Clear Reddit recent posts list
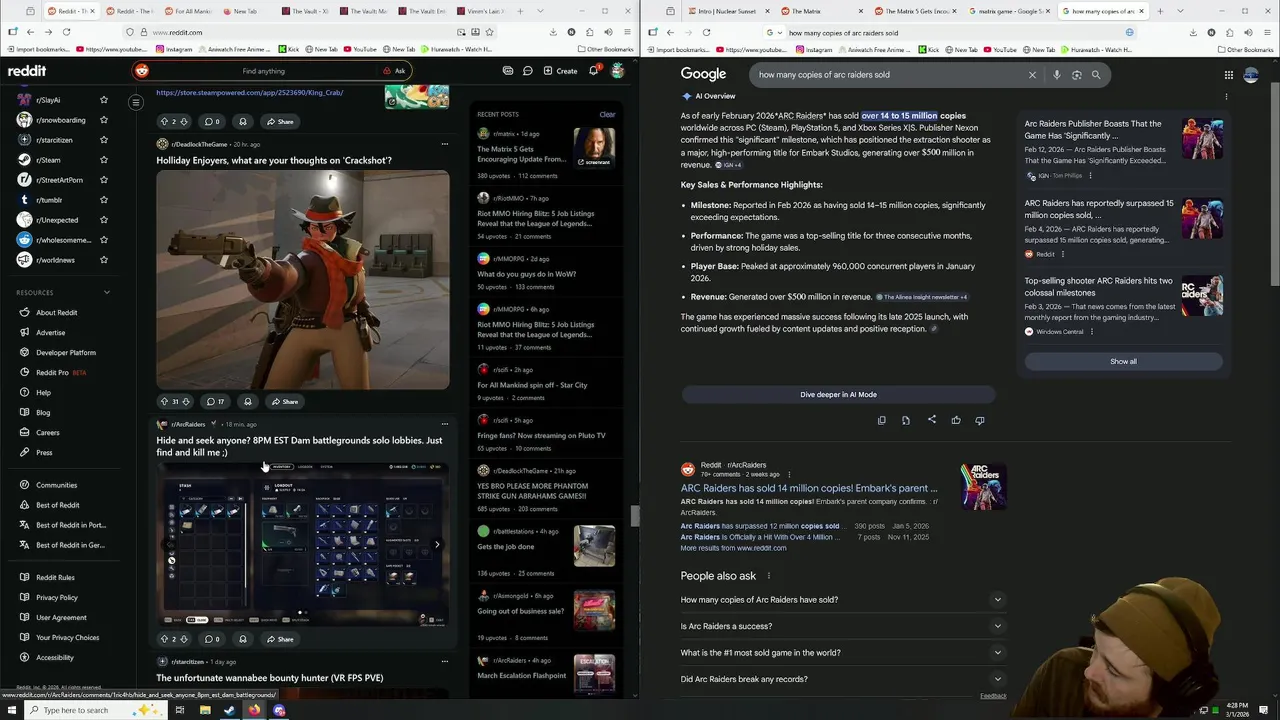The height and width of the screenshot is (720, 1280). [x=607, y=114]
